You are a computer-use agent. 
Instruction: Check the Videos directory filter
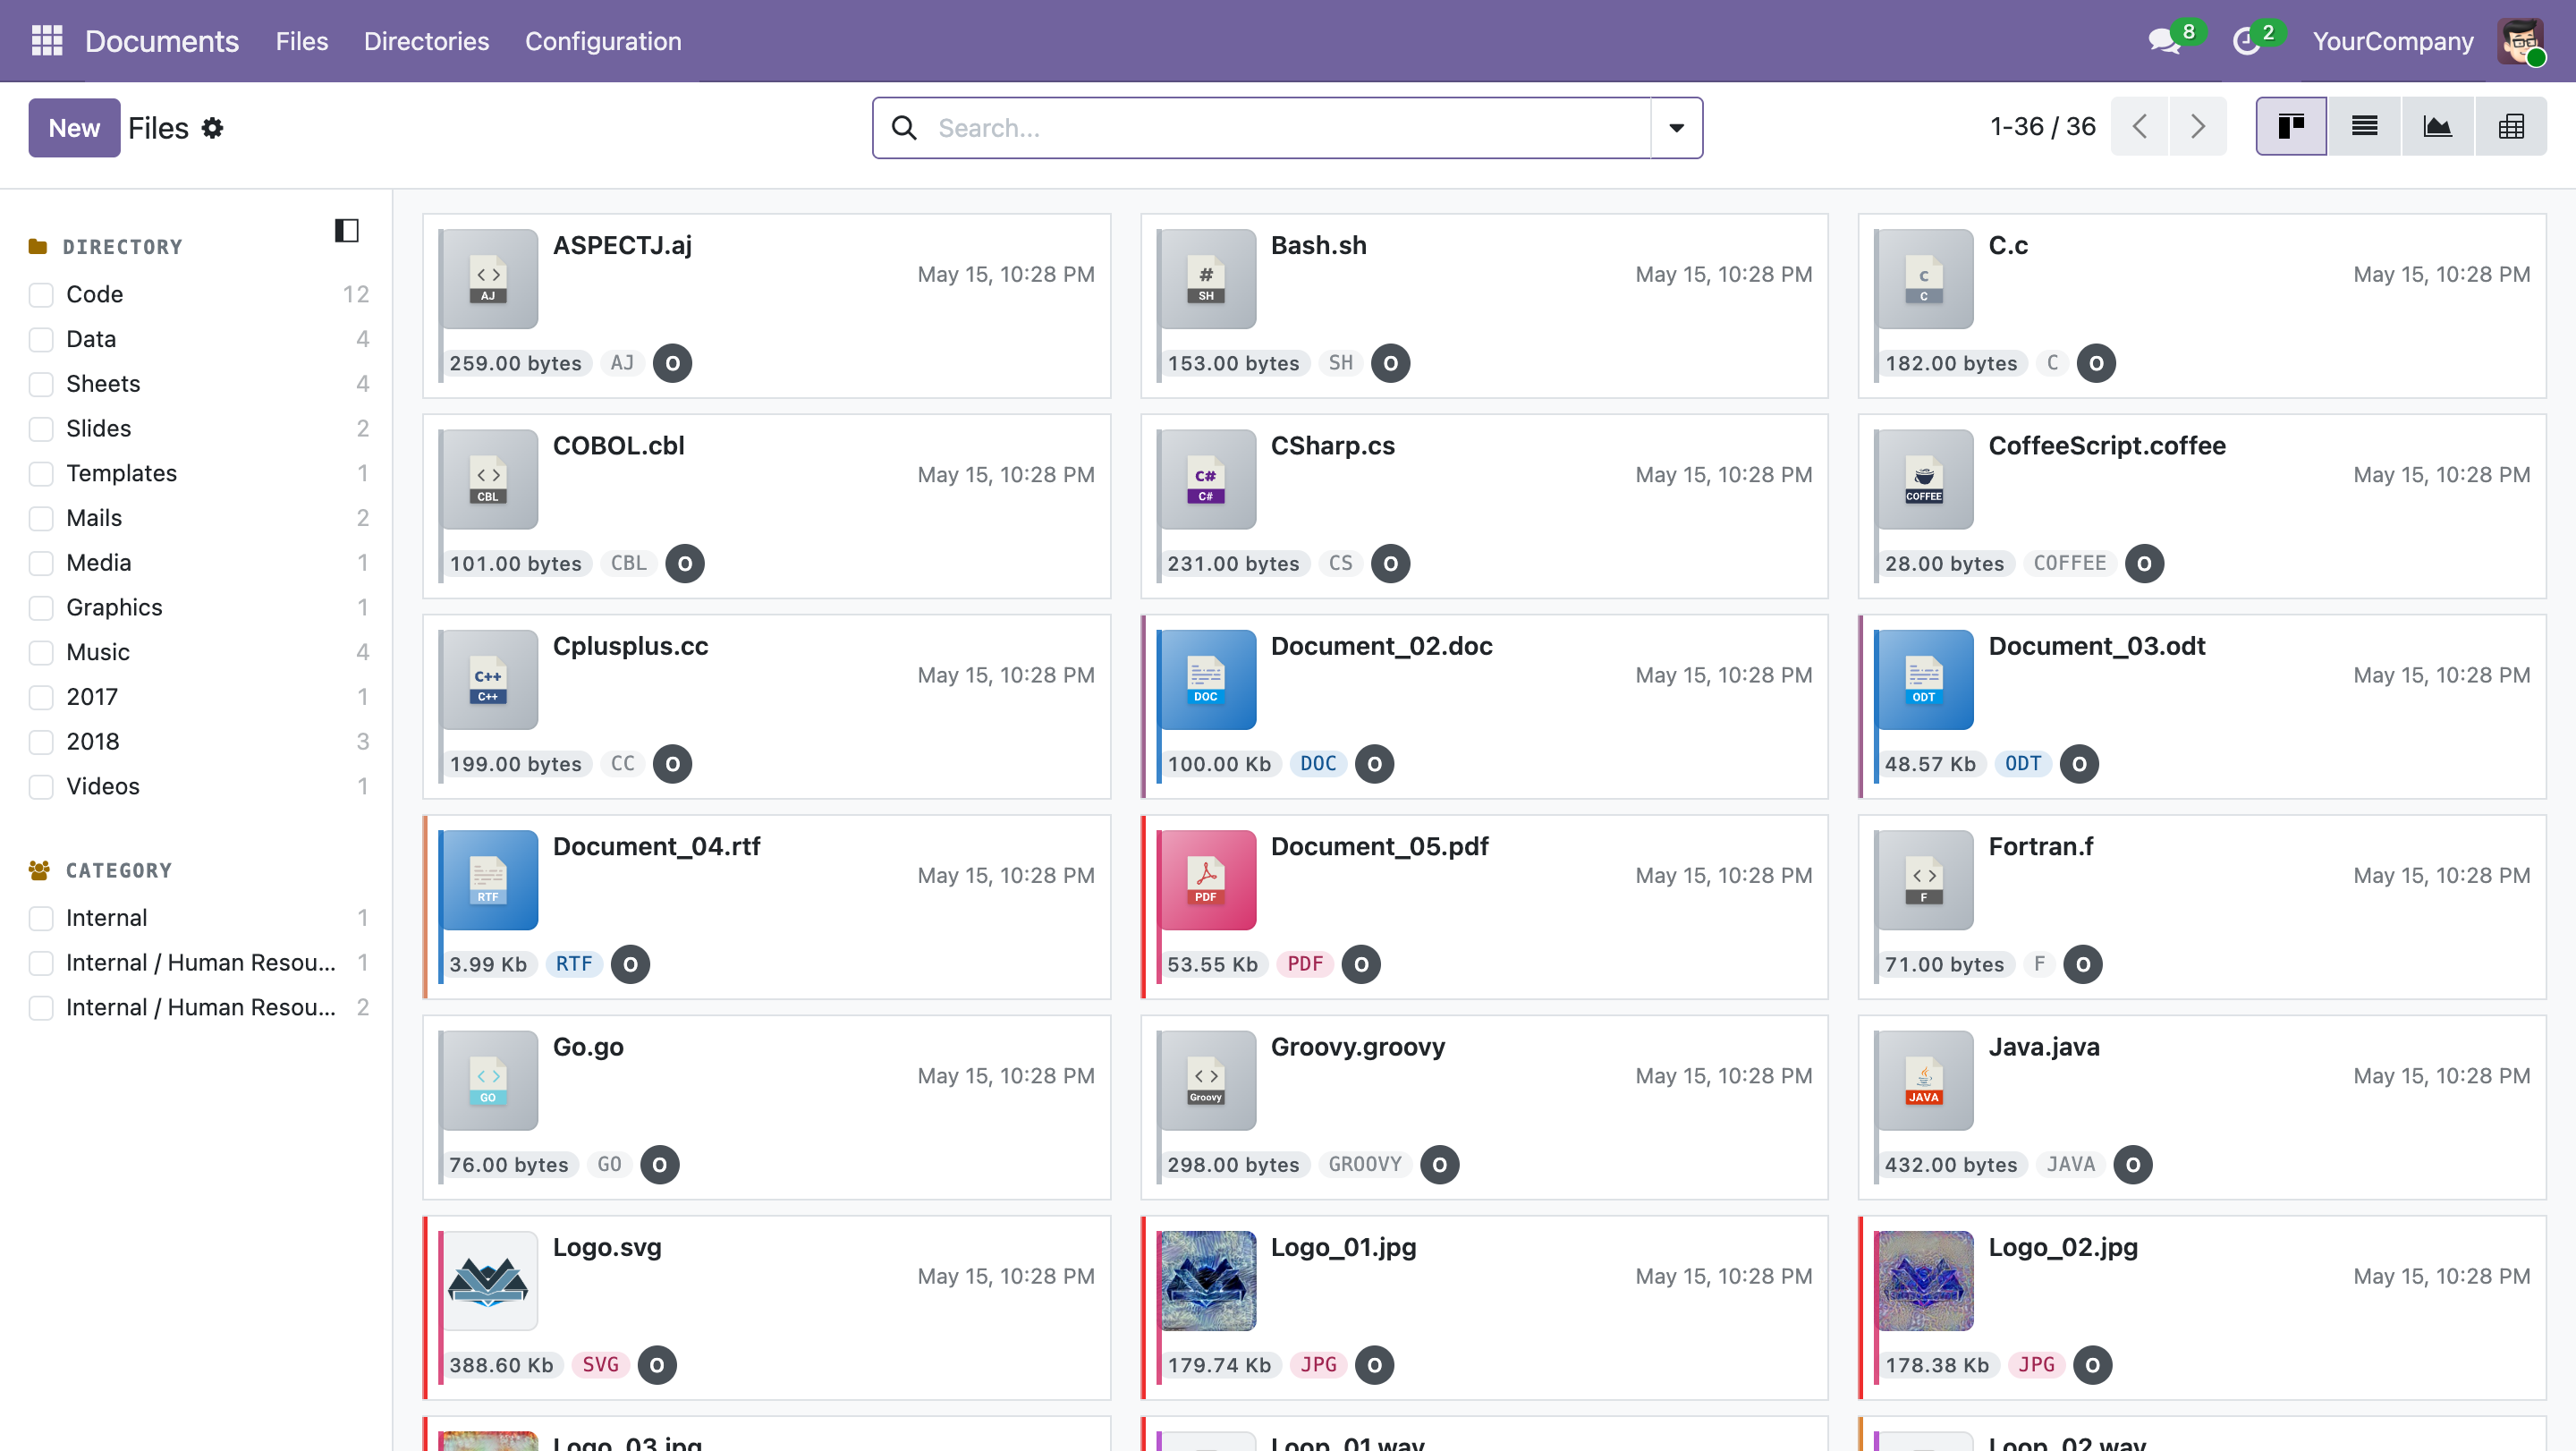[x=41, y=787]
